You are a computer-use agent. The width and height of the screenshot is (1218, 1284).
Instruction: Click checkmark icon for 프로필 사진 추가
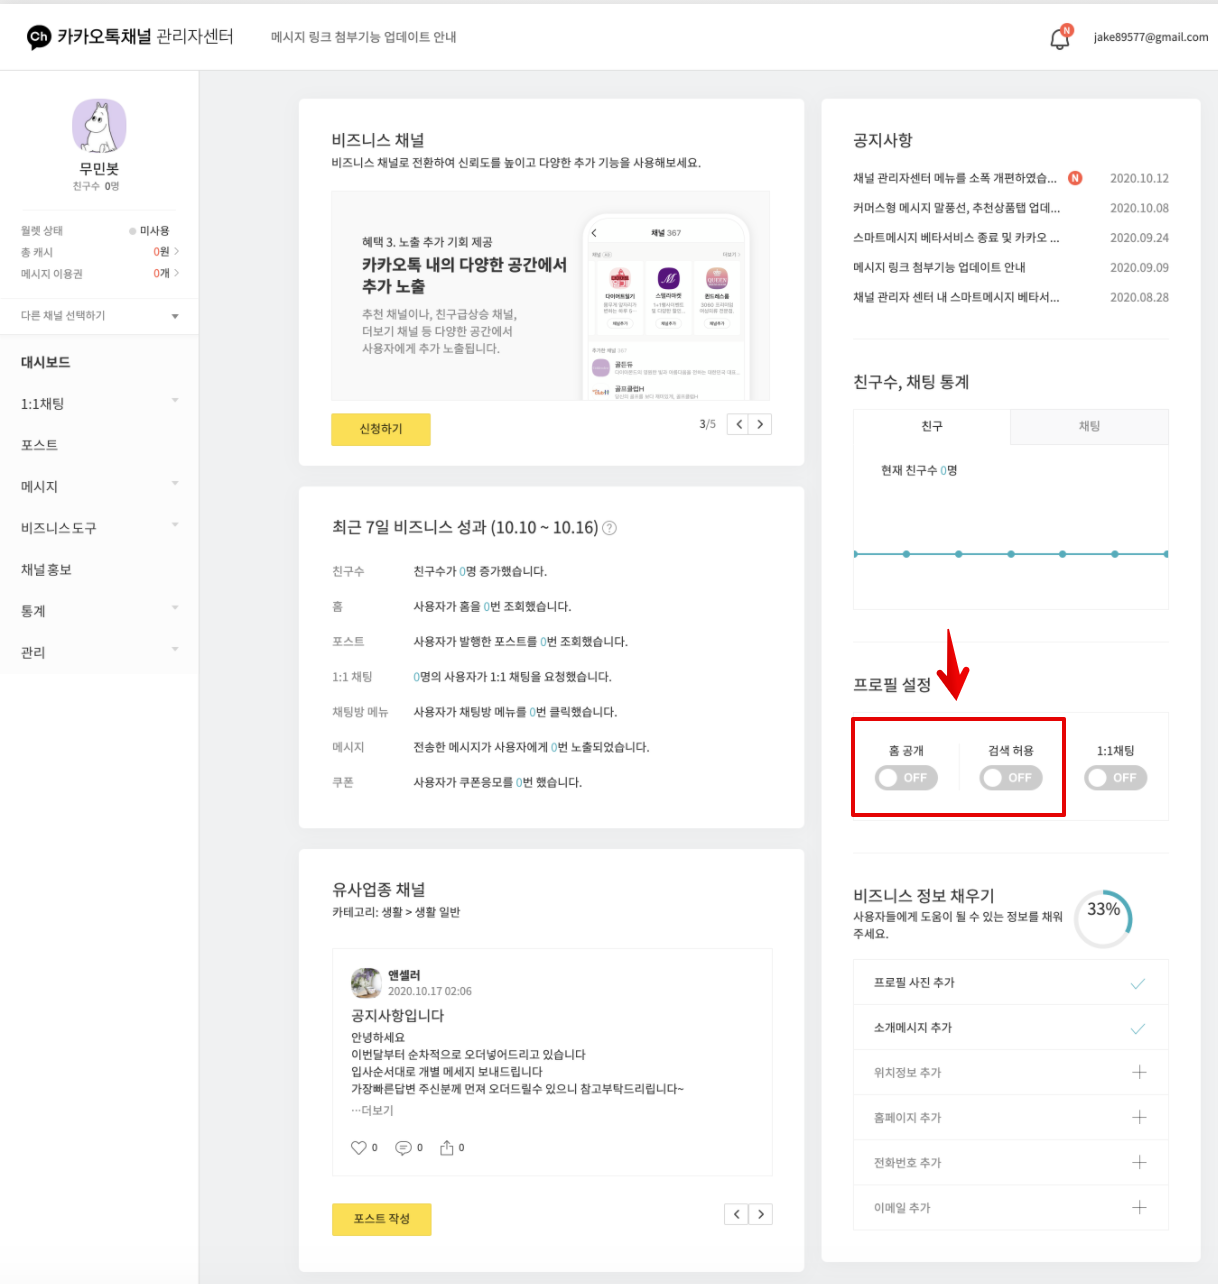pyautogui.click(x=1138, y=984)
